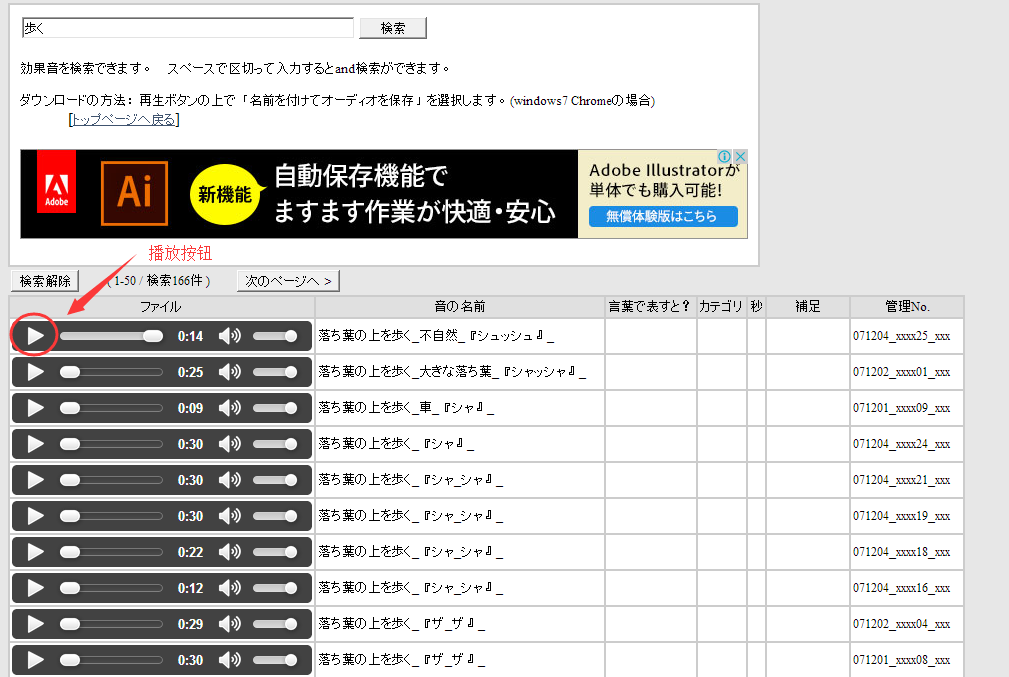Click management number 071204_xxxx24_xxx
The height and width of the screenshot is (677, 1009).
click(x=902, y=444)
